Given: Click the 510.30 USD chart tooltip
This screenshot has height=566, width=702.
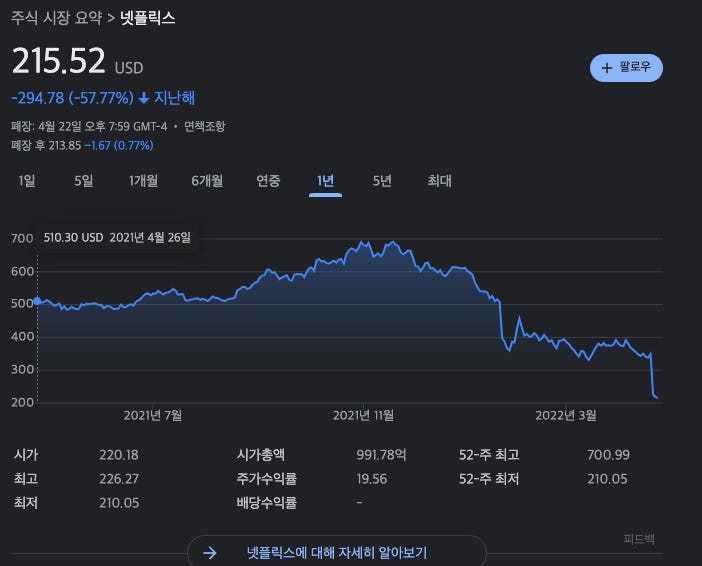Looking at the screenshot, I should (117, 237).
